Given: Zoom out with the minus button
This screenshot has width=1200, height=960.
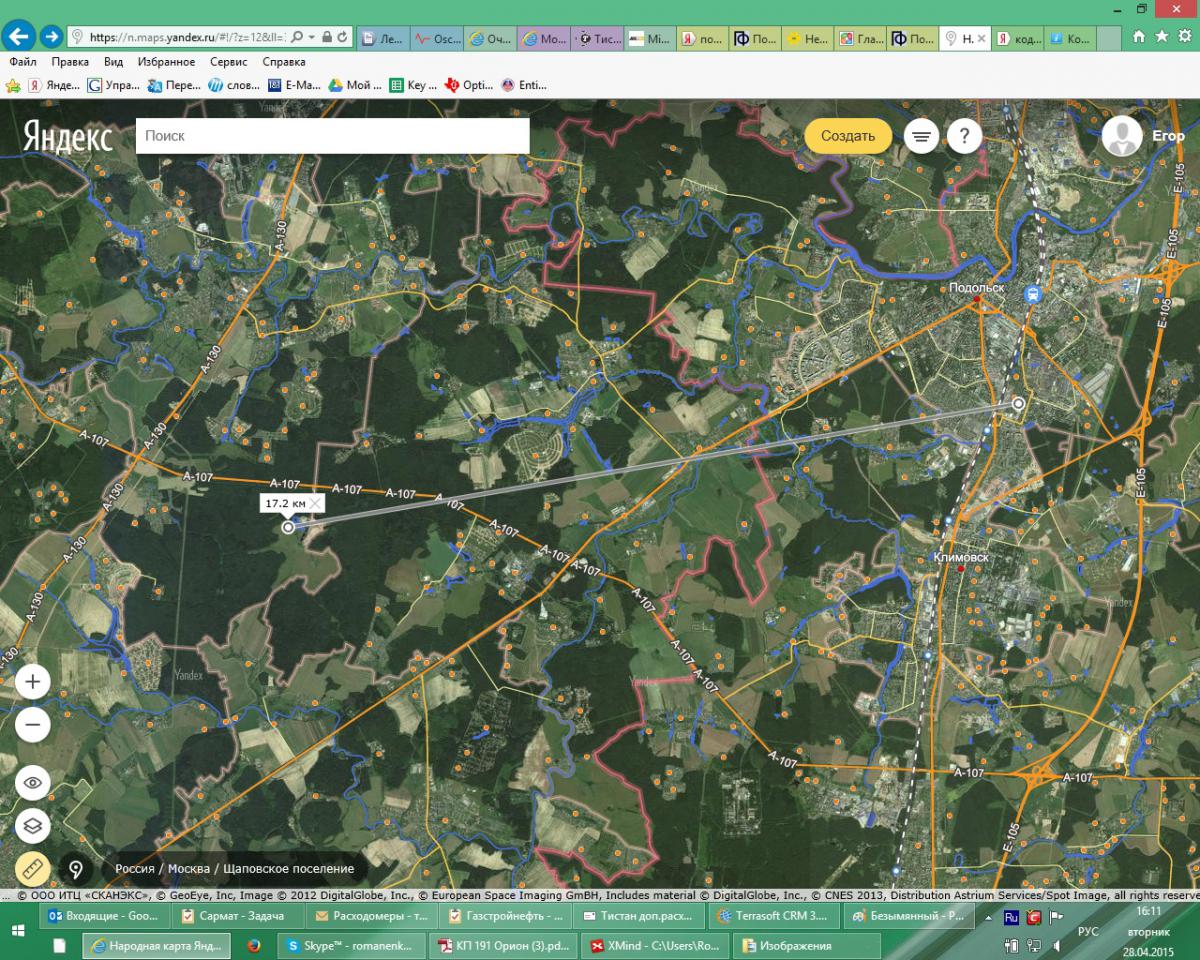Looking at the screenshot, I should pos(33,725).
